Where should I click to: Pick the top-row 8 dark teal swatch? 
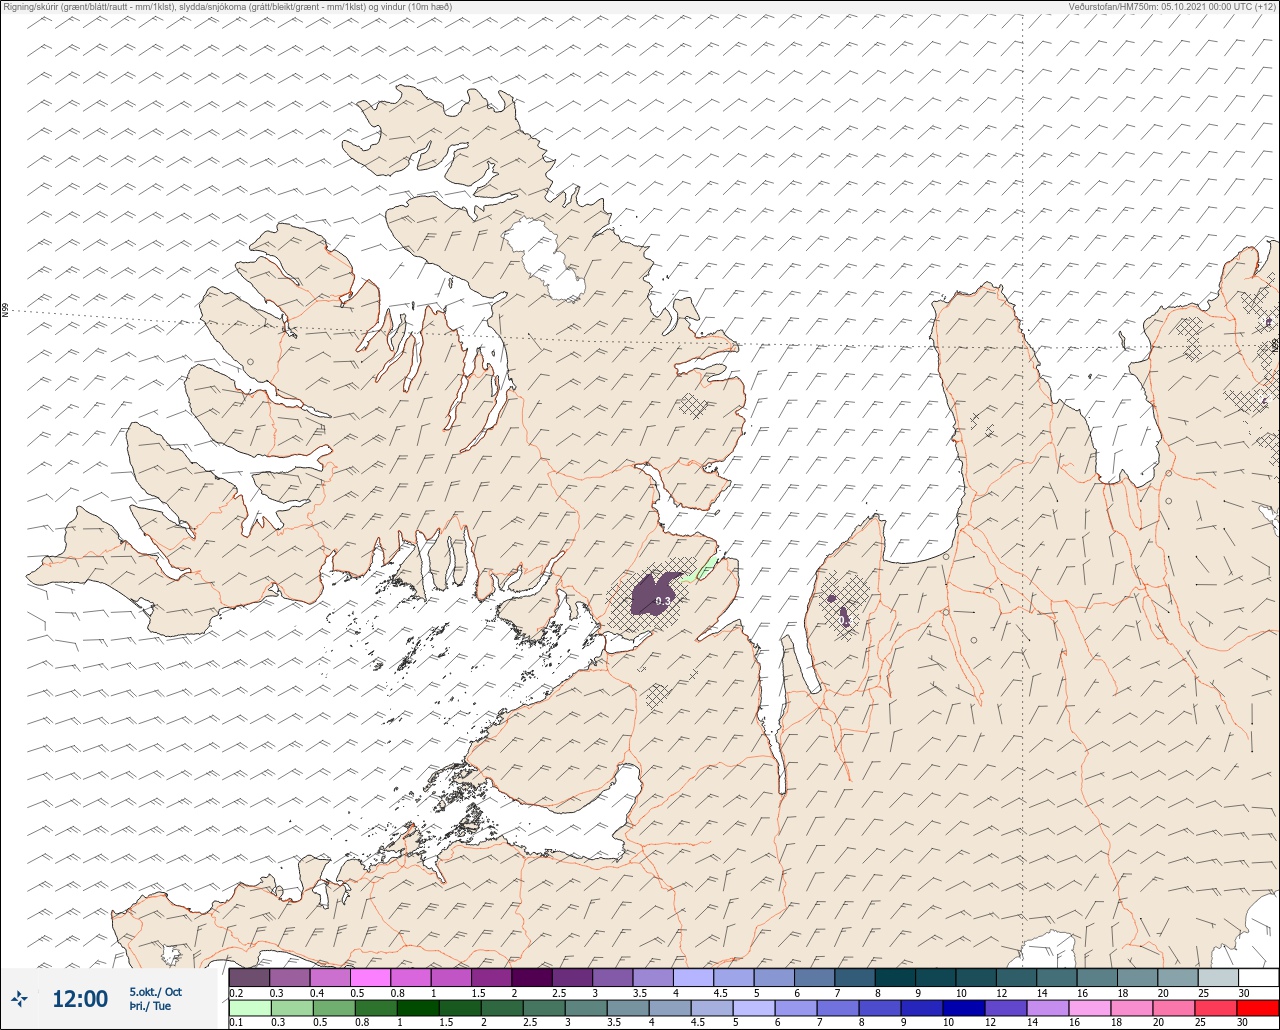point(895,977)
